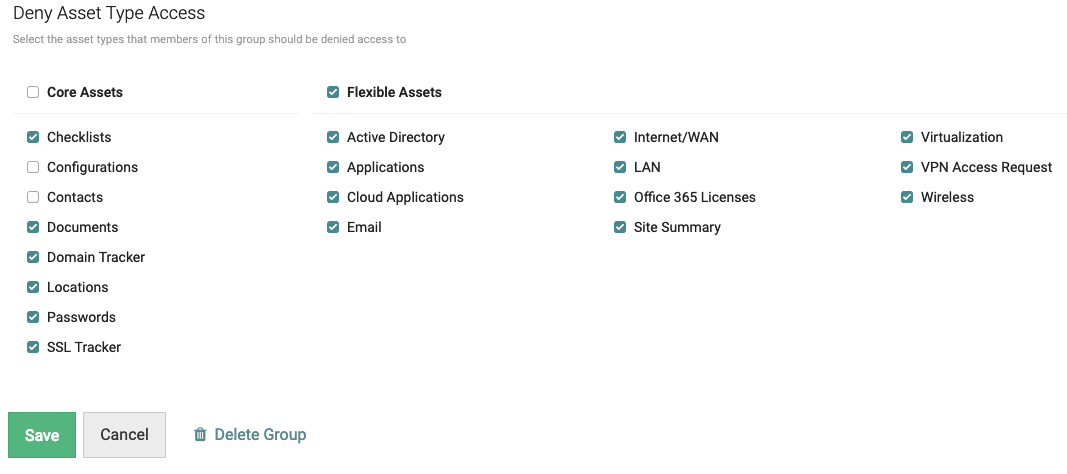Viewport: 1067px width, 474px height.
Task: Uncheck the Checklists checkbox
Action: pos(33,137)
